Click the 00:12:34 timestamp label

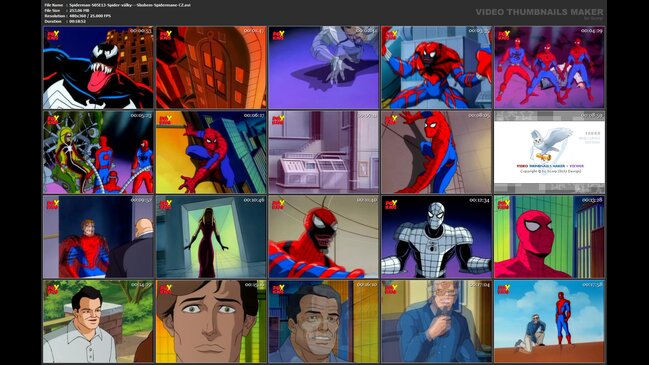tap(479, 200)
